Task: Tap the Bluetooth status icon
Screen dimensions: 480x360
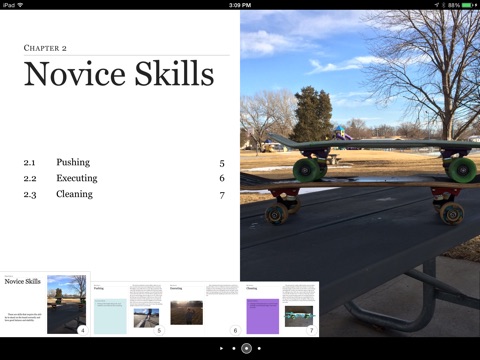Action: (444, 5)
